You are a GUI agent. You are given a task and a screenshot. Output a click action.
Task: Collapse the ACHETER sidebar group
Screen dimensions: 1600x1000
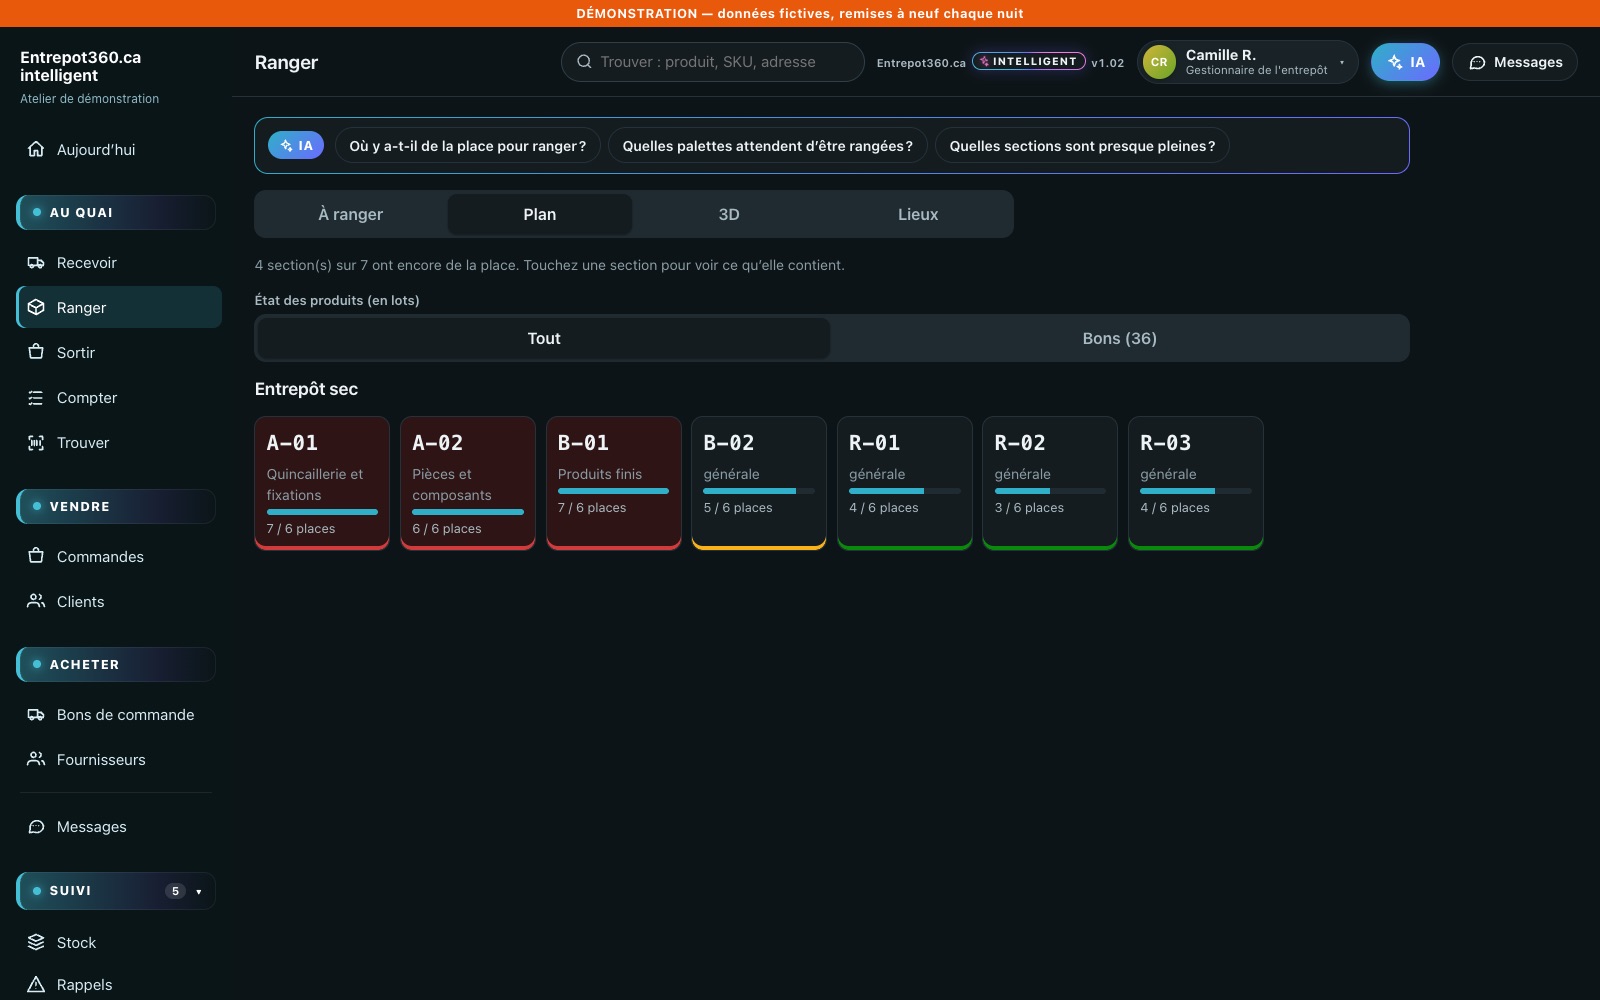[116, 664]
